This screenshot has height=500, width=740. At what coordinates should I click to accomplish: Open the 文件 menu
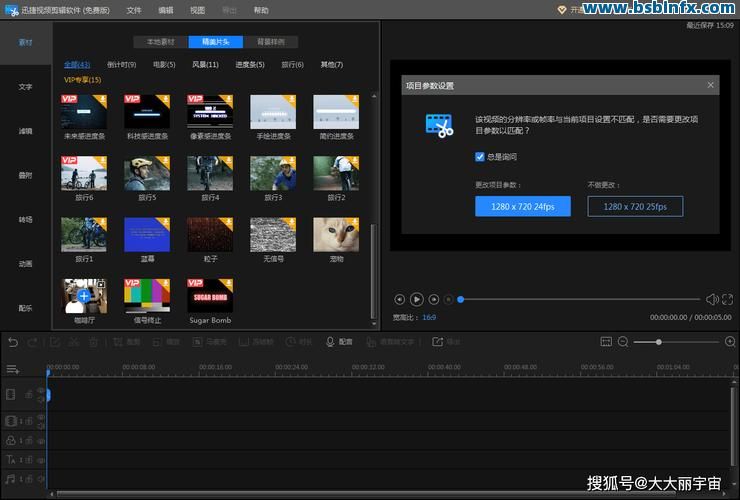134,10
